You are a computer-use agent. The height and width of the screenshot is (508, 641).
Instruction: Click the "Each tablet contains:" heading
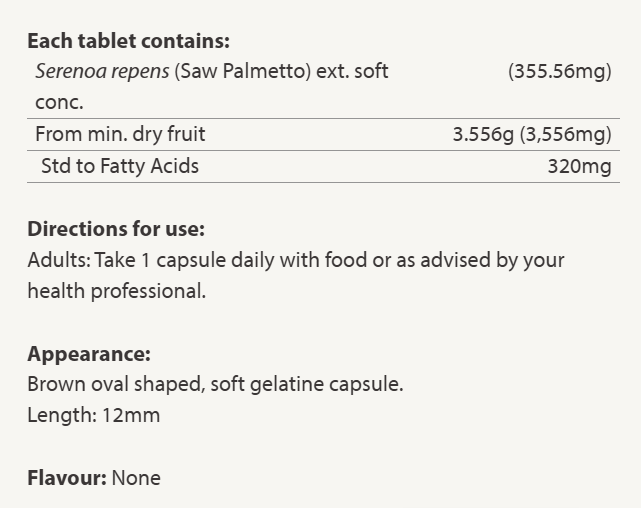click(x=128, y=41)
